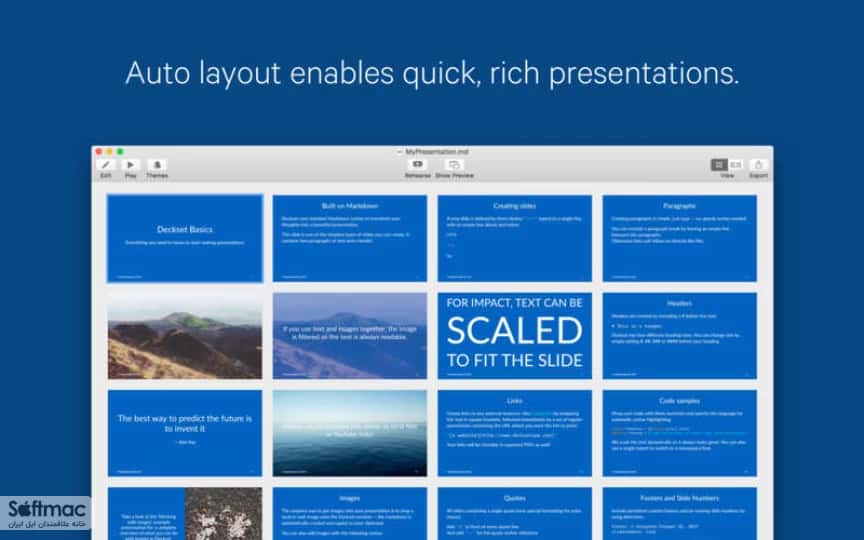This screenshot has width=864, height=540.
Task: Toggle Show Preview window
Action: [x=454, y=165]
